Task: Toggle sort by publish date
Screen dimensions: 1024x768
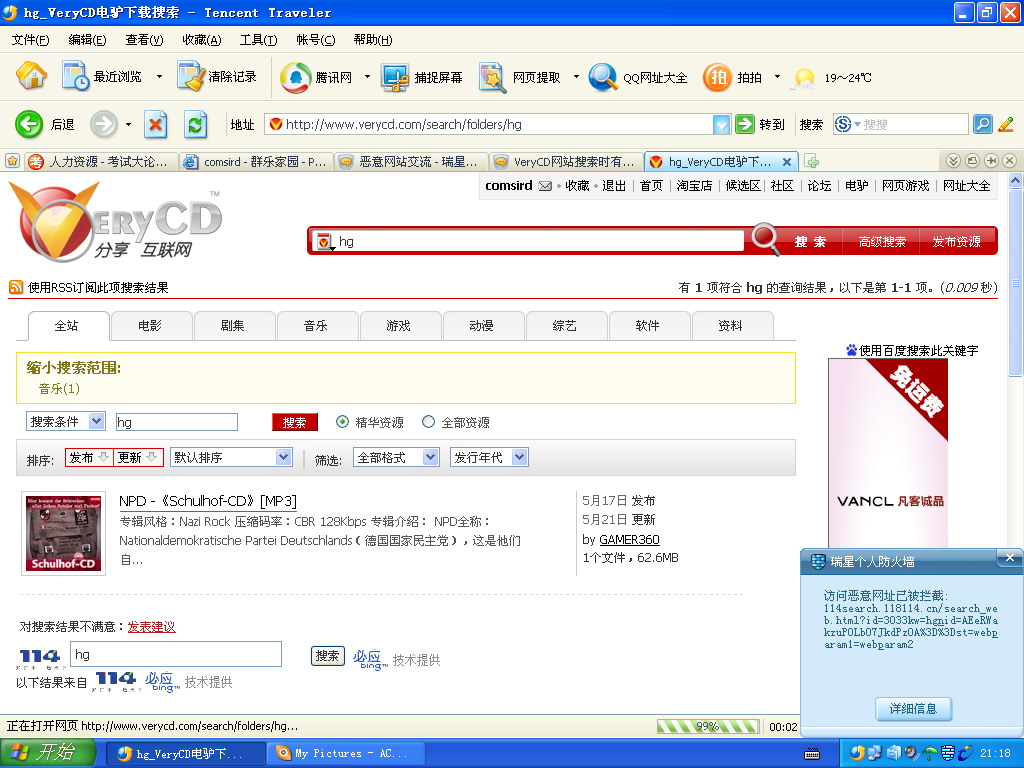Action: 89,457
